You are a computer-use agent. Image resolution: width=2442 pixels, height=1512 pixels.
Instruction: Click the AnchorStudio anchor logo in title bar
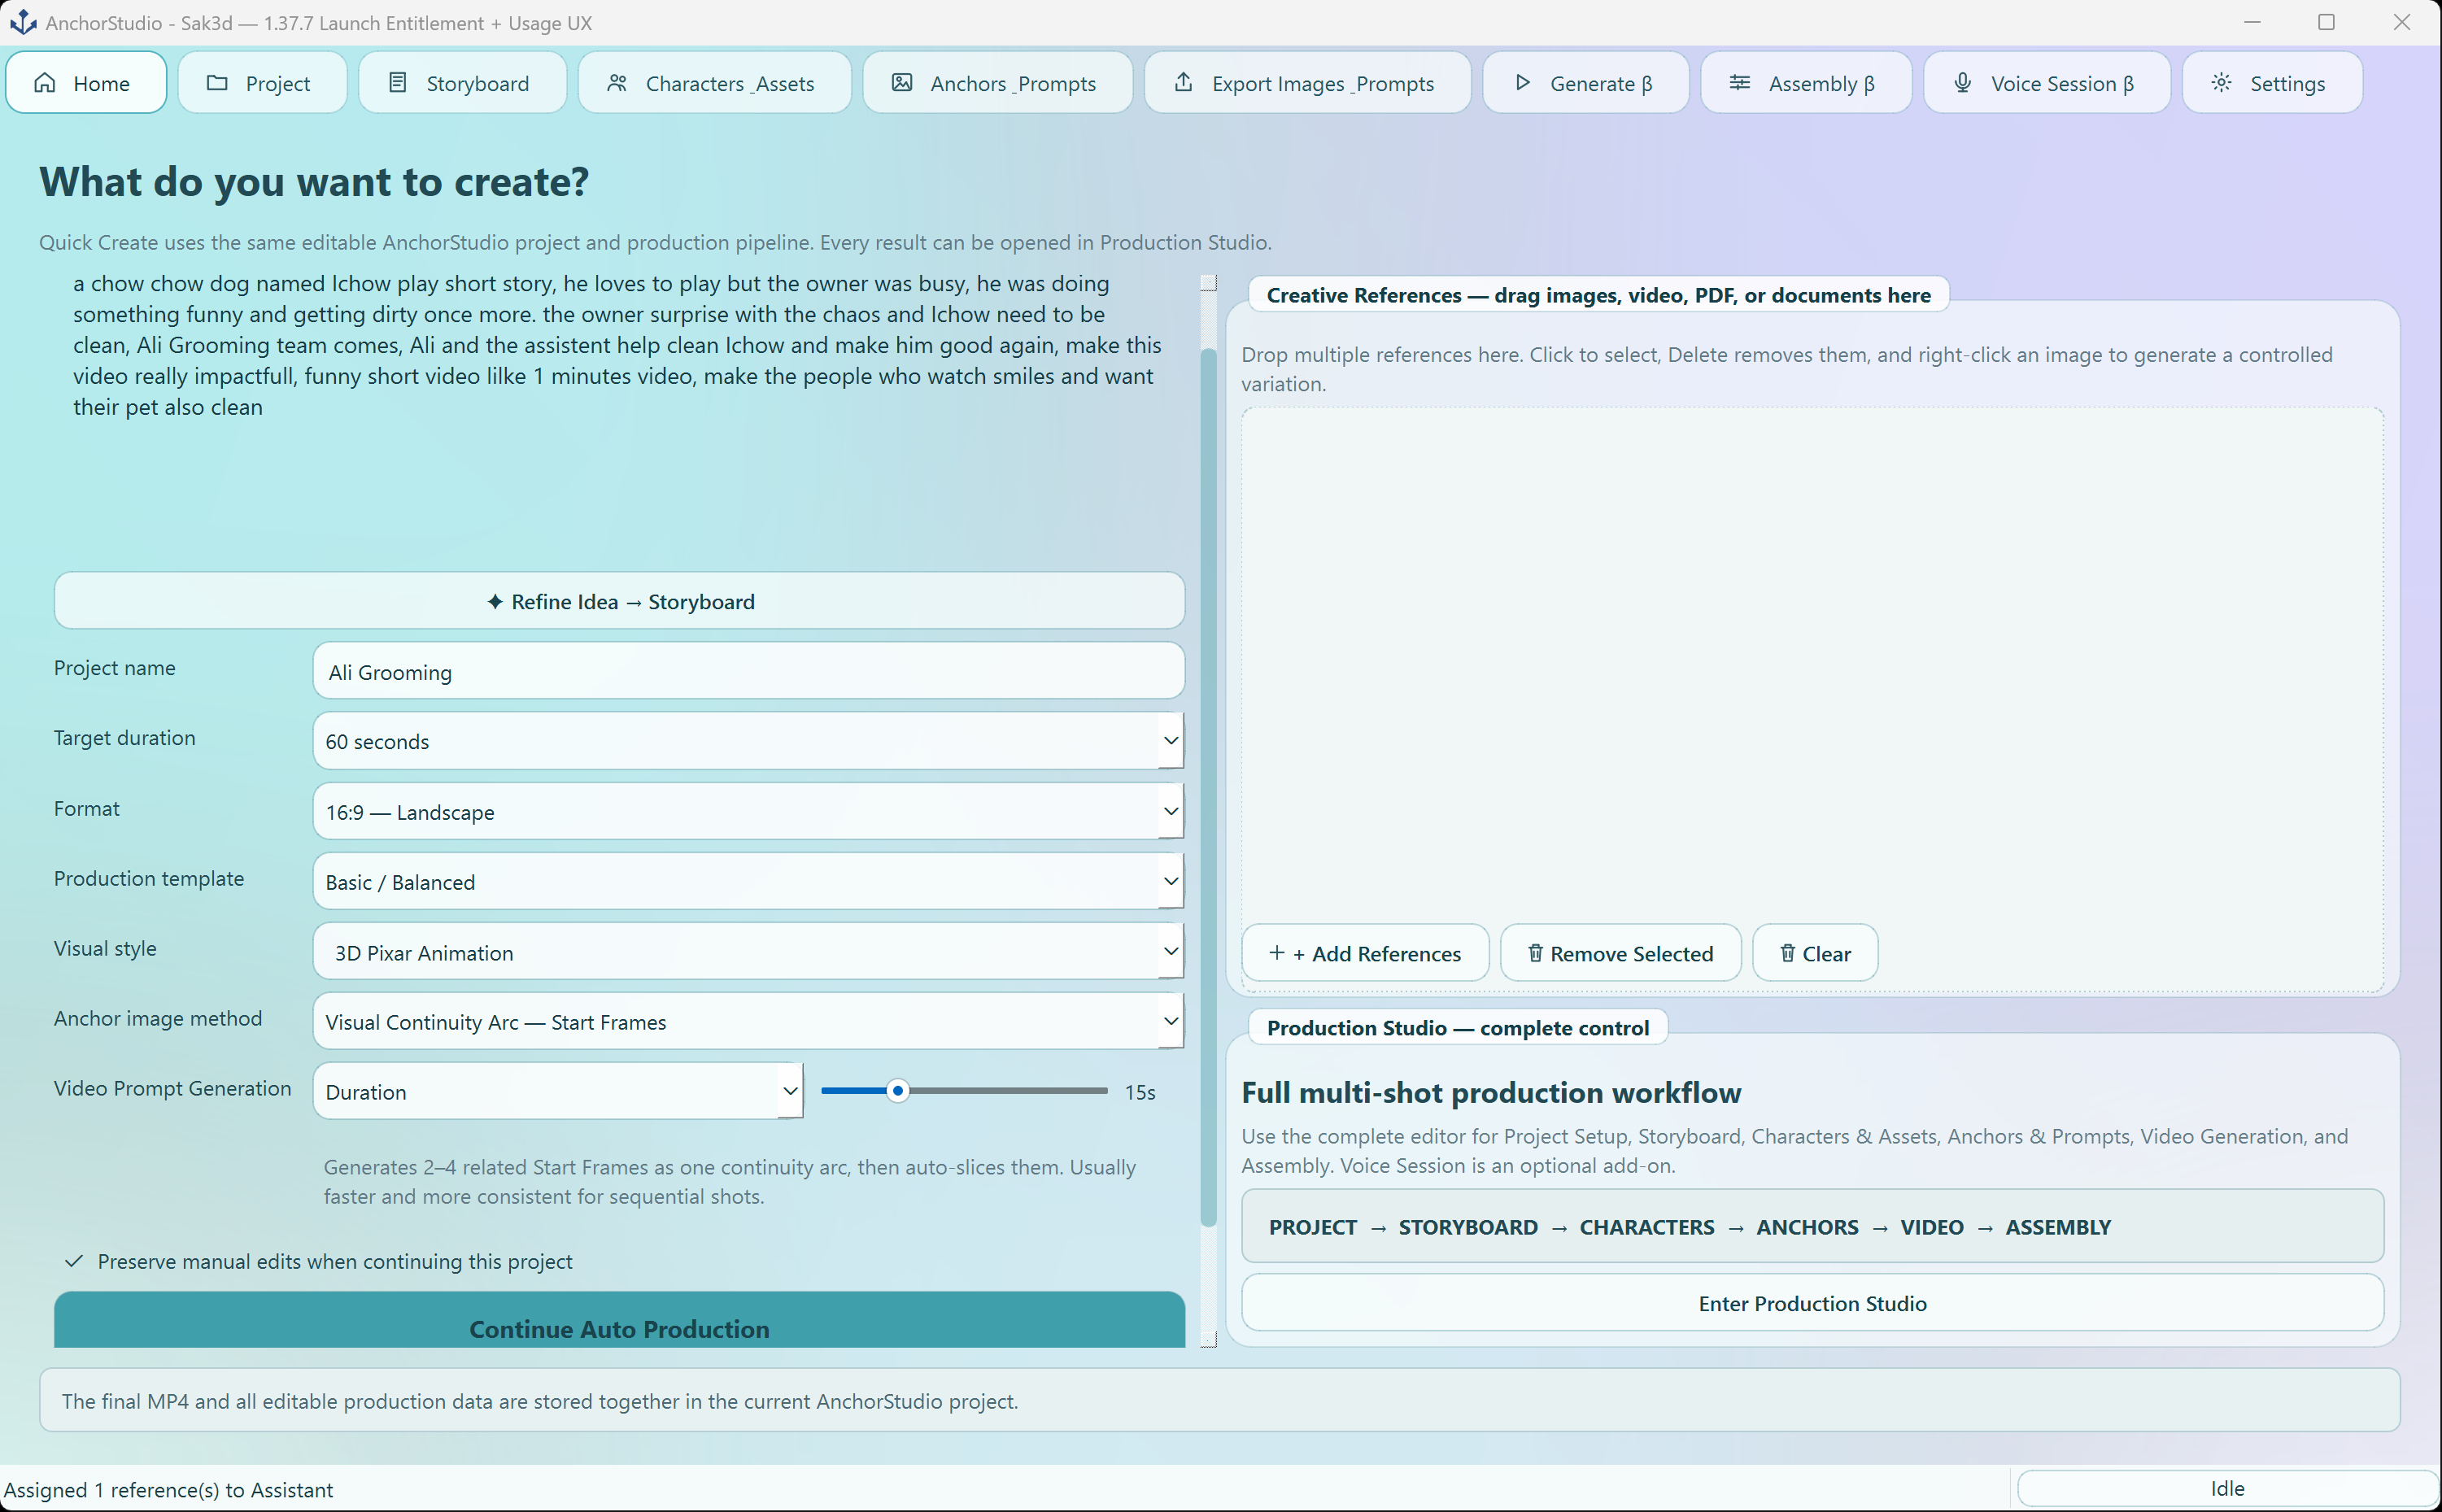(23, 22)
